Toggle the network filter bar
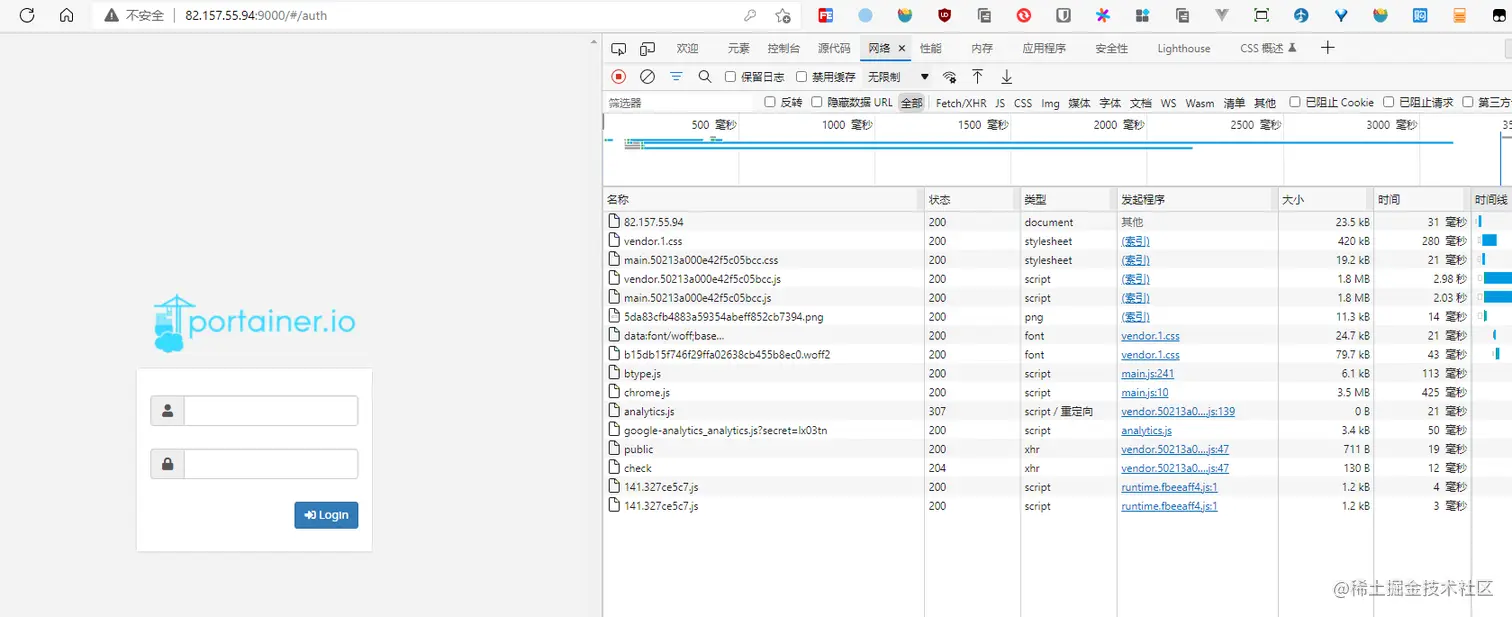The height and width of the screenshot is (617, 1512). coord(677,76)
